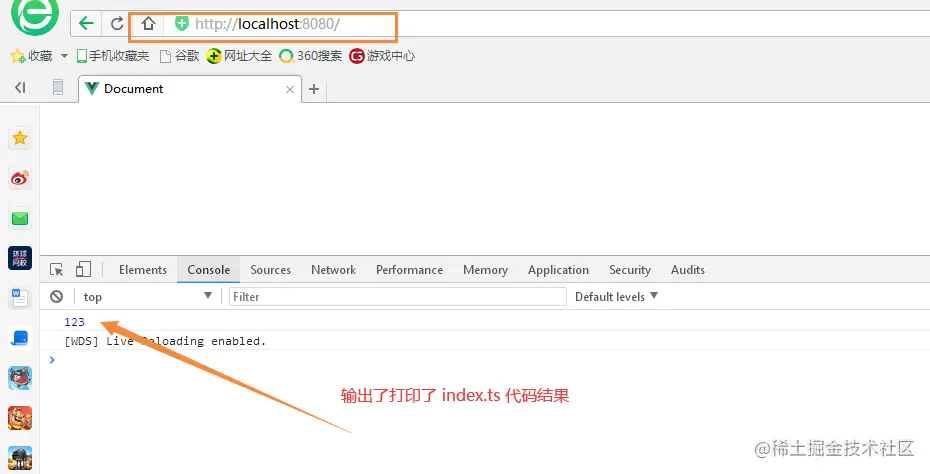The width and height of the screenshot is (930, 474).
Task: Open blue chat bubble sidebar icon
Action: [x=20, y=338]
